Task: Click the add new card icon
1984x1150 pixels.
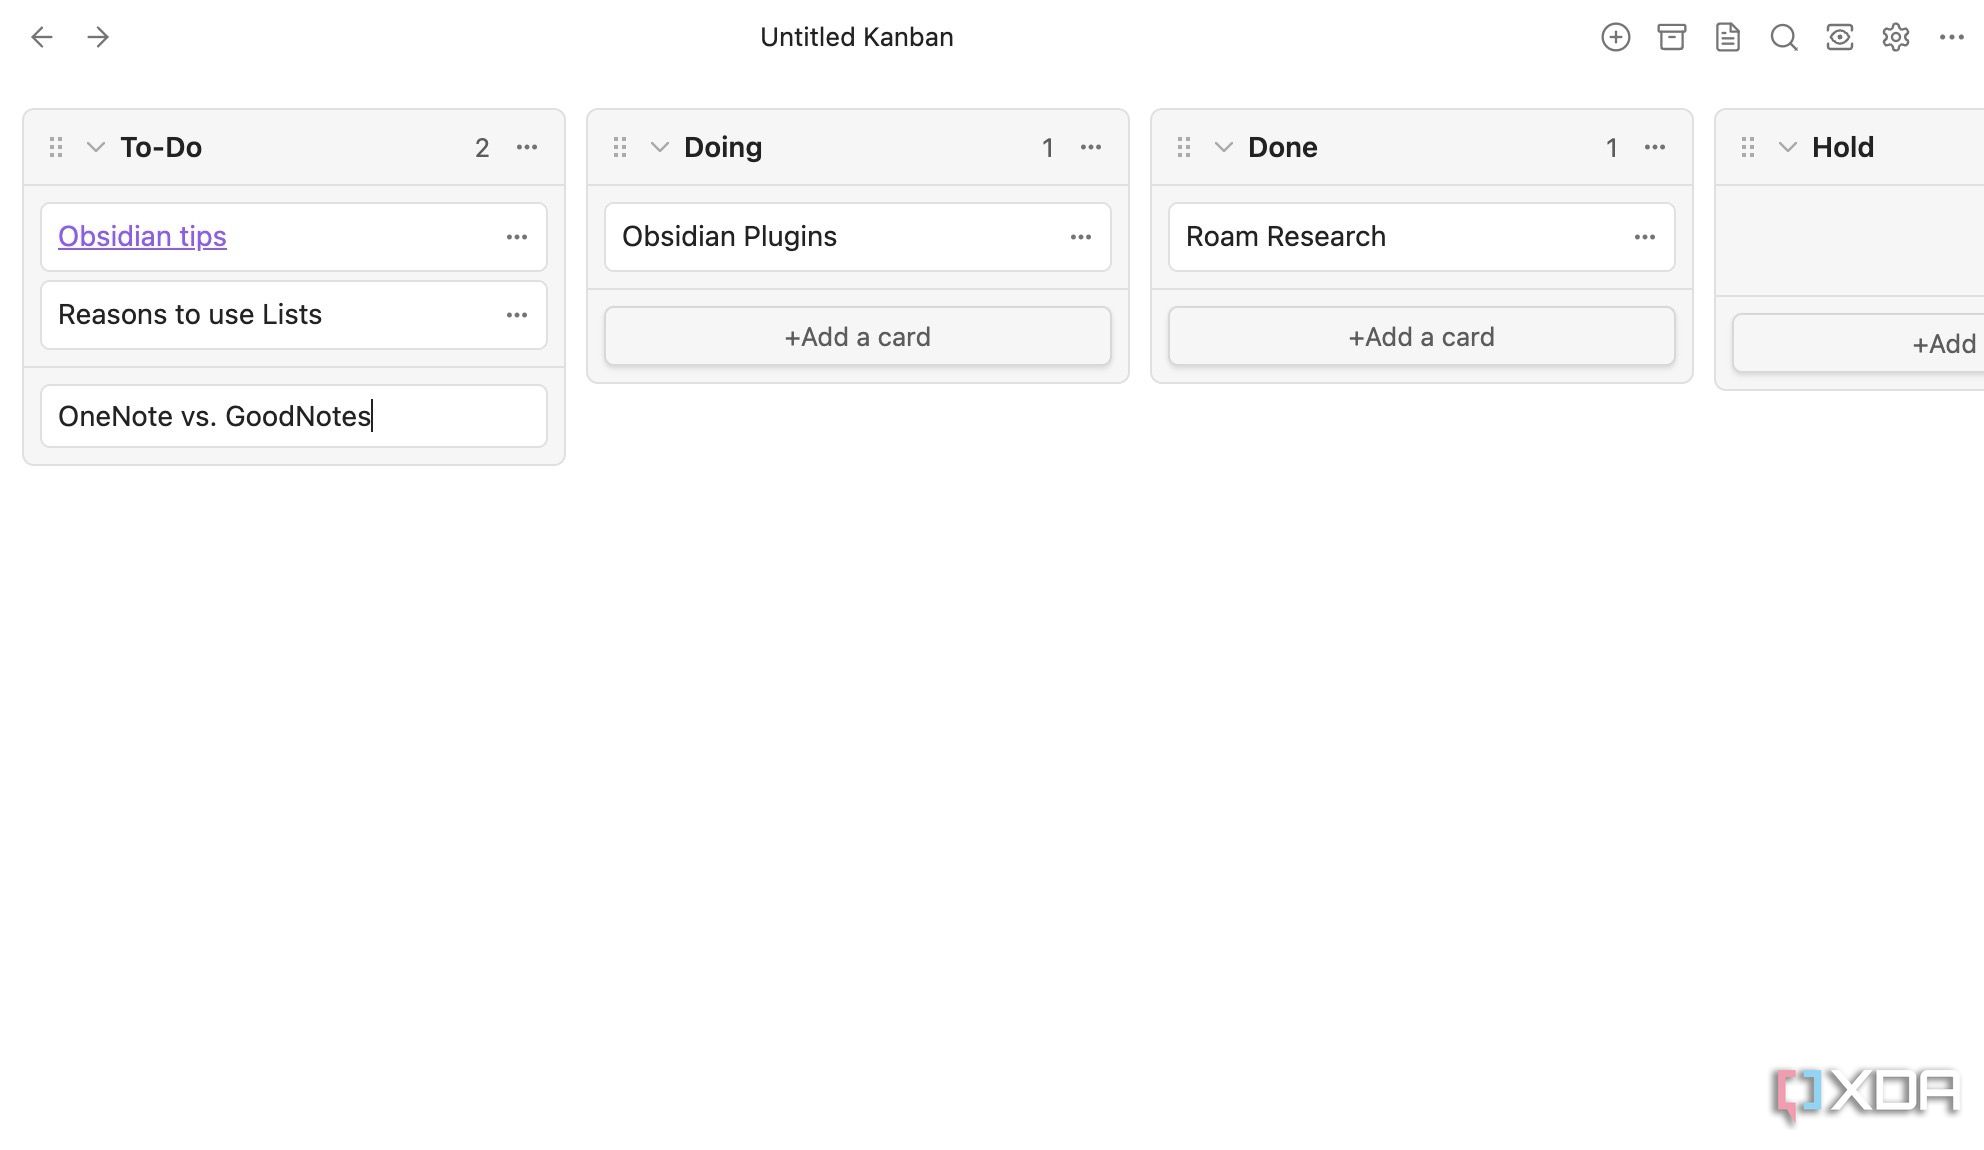Action: [x=1615, y=36]
